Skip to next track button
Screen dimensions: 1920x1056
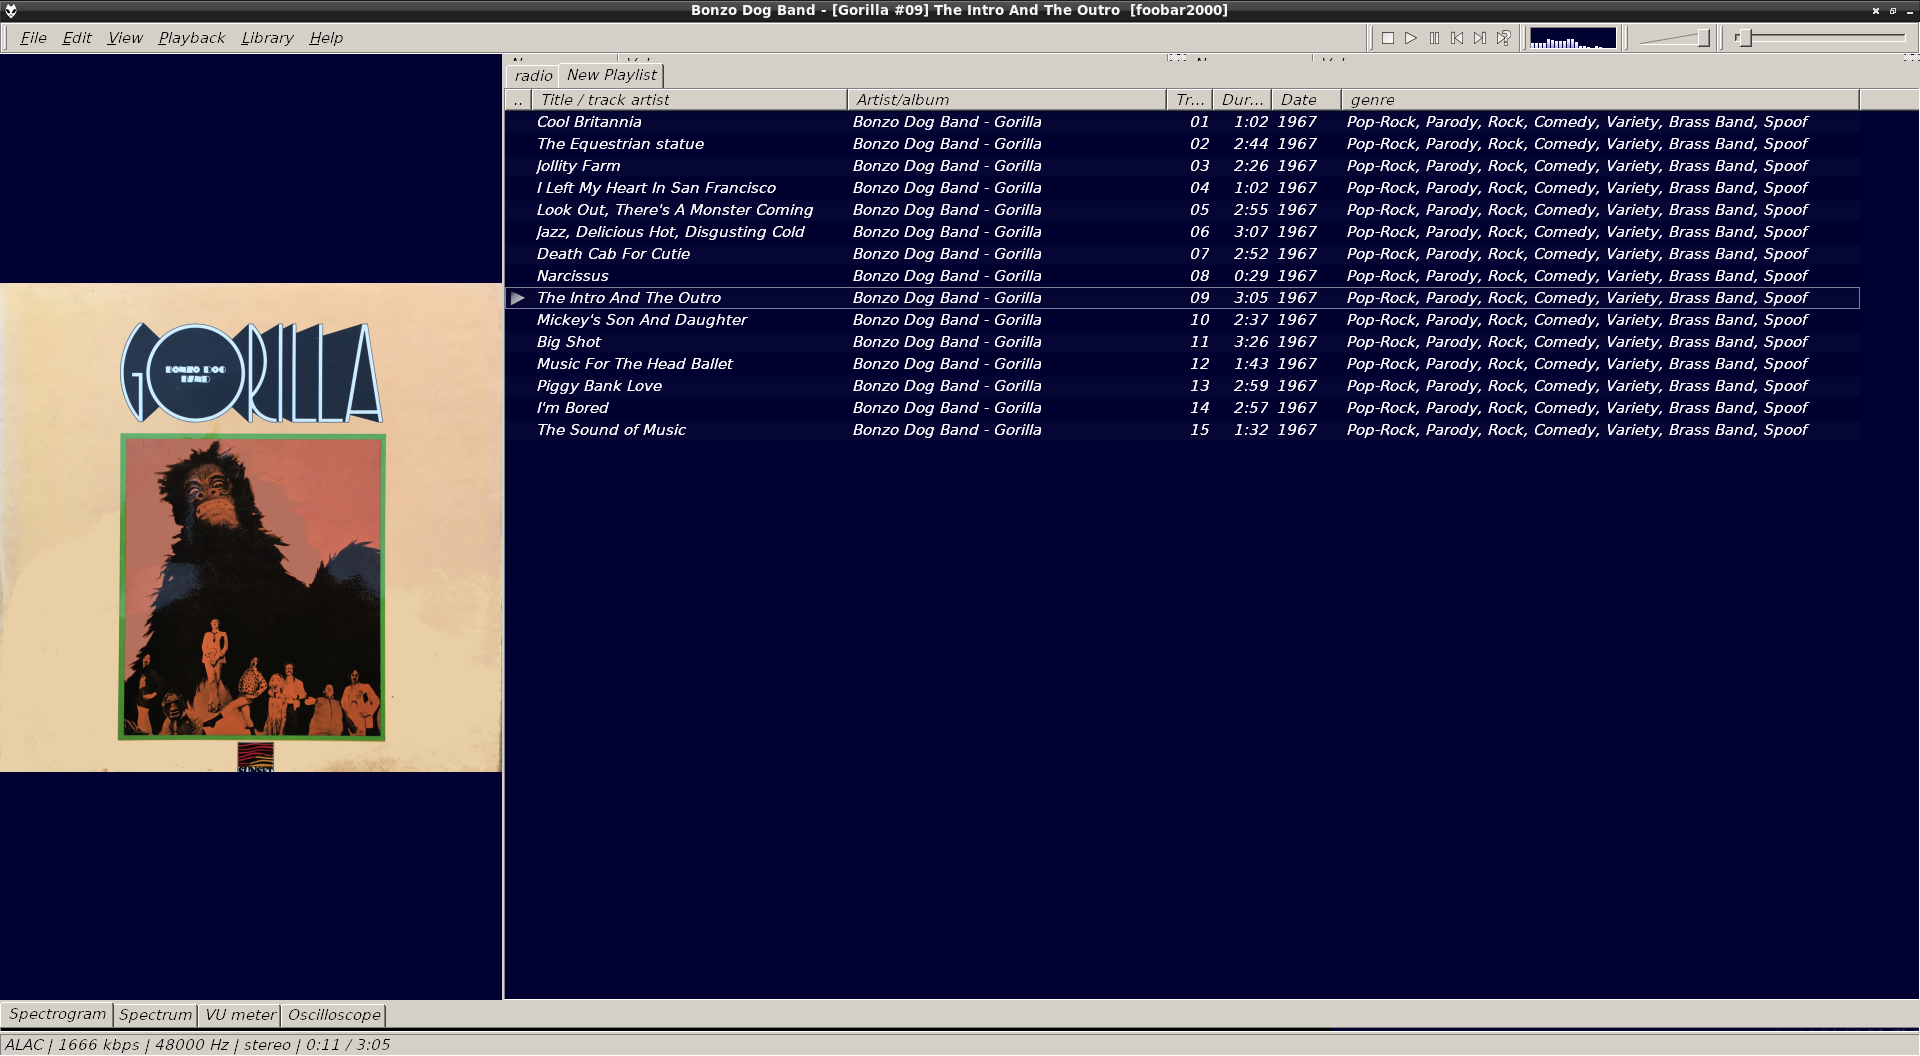click(x=1480, y=38)
